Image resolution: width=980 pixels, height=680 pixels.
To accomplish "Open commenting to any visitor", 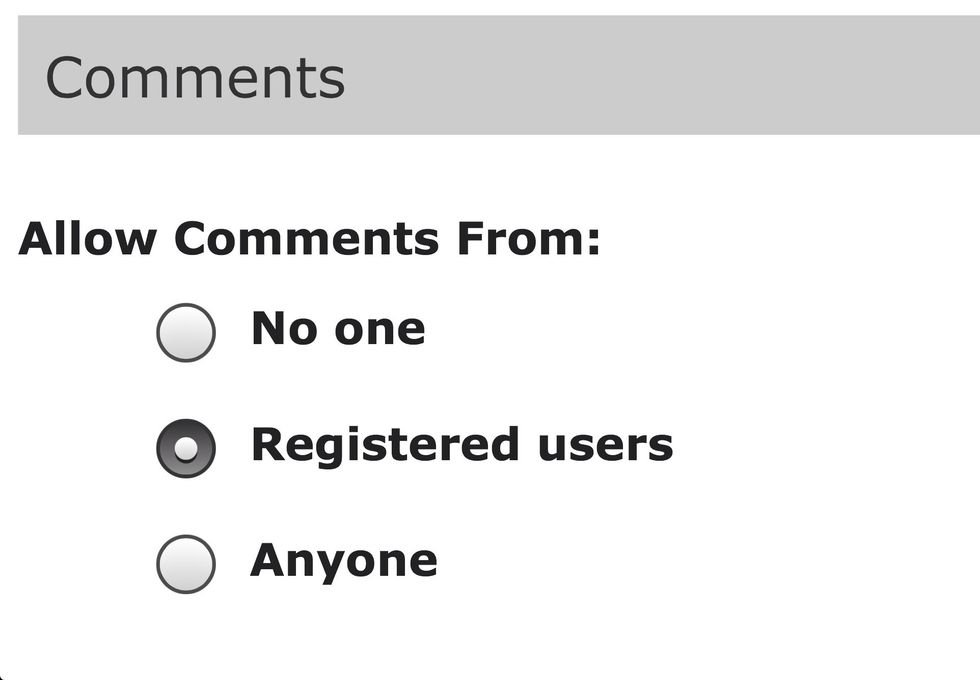I will 186,564.
